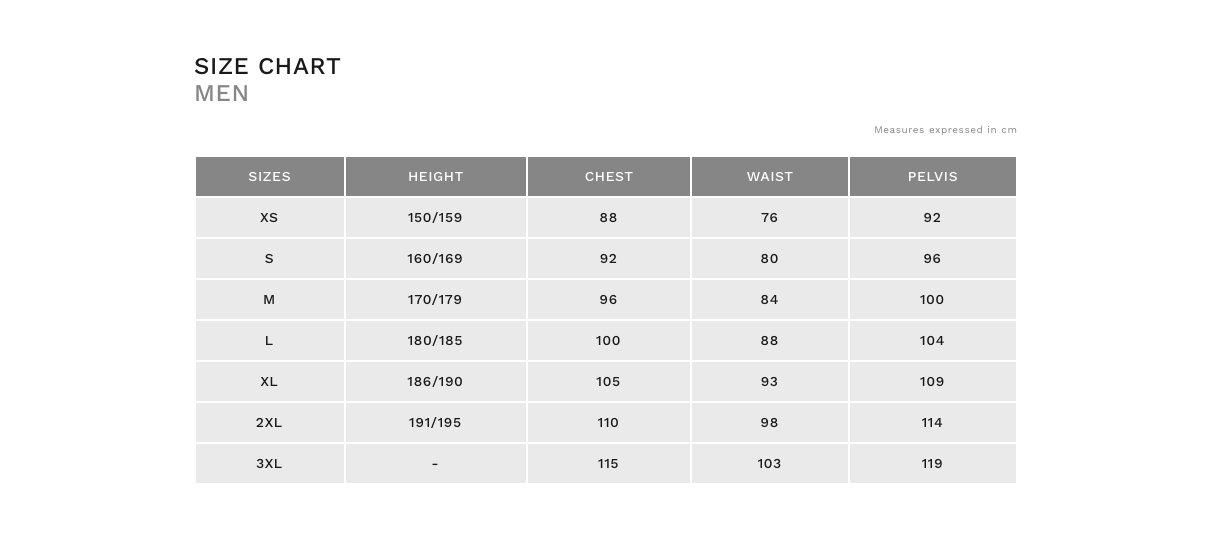Click the SIZES column header
Image resolution: width=1215 pixels, height=555 pixels.
pos(270,176)
